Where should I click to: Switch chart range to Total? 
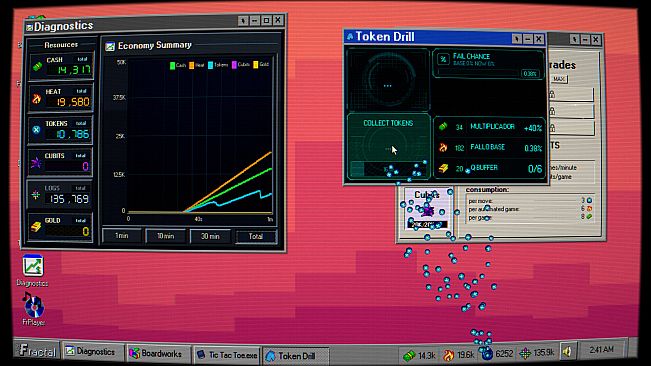(256, 237)
